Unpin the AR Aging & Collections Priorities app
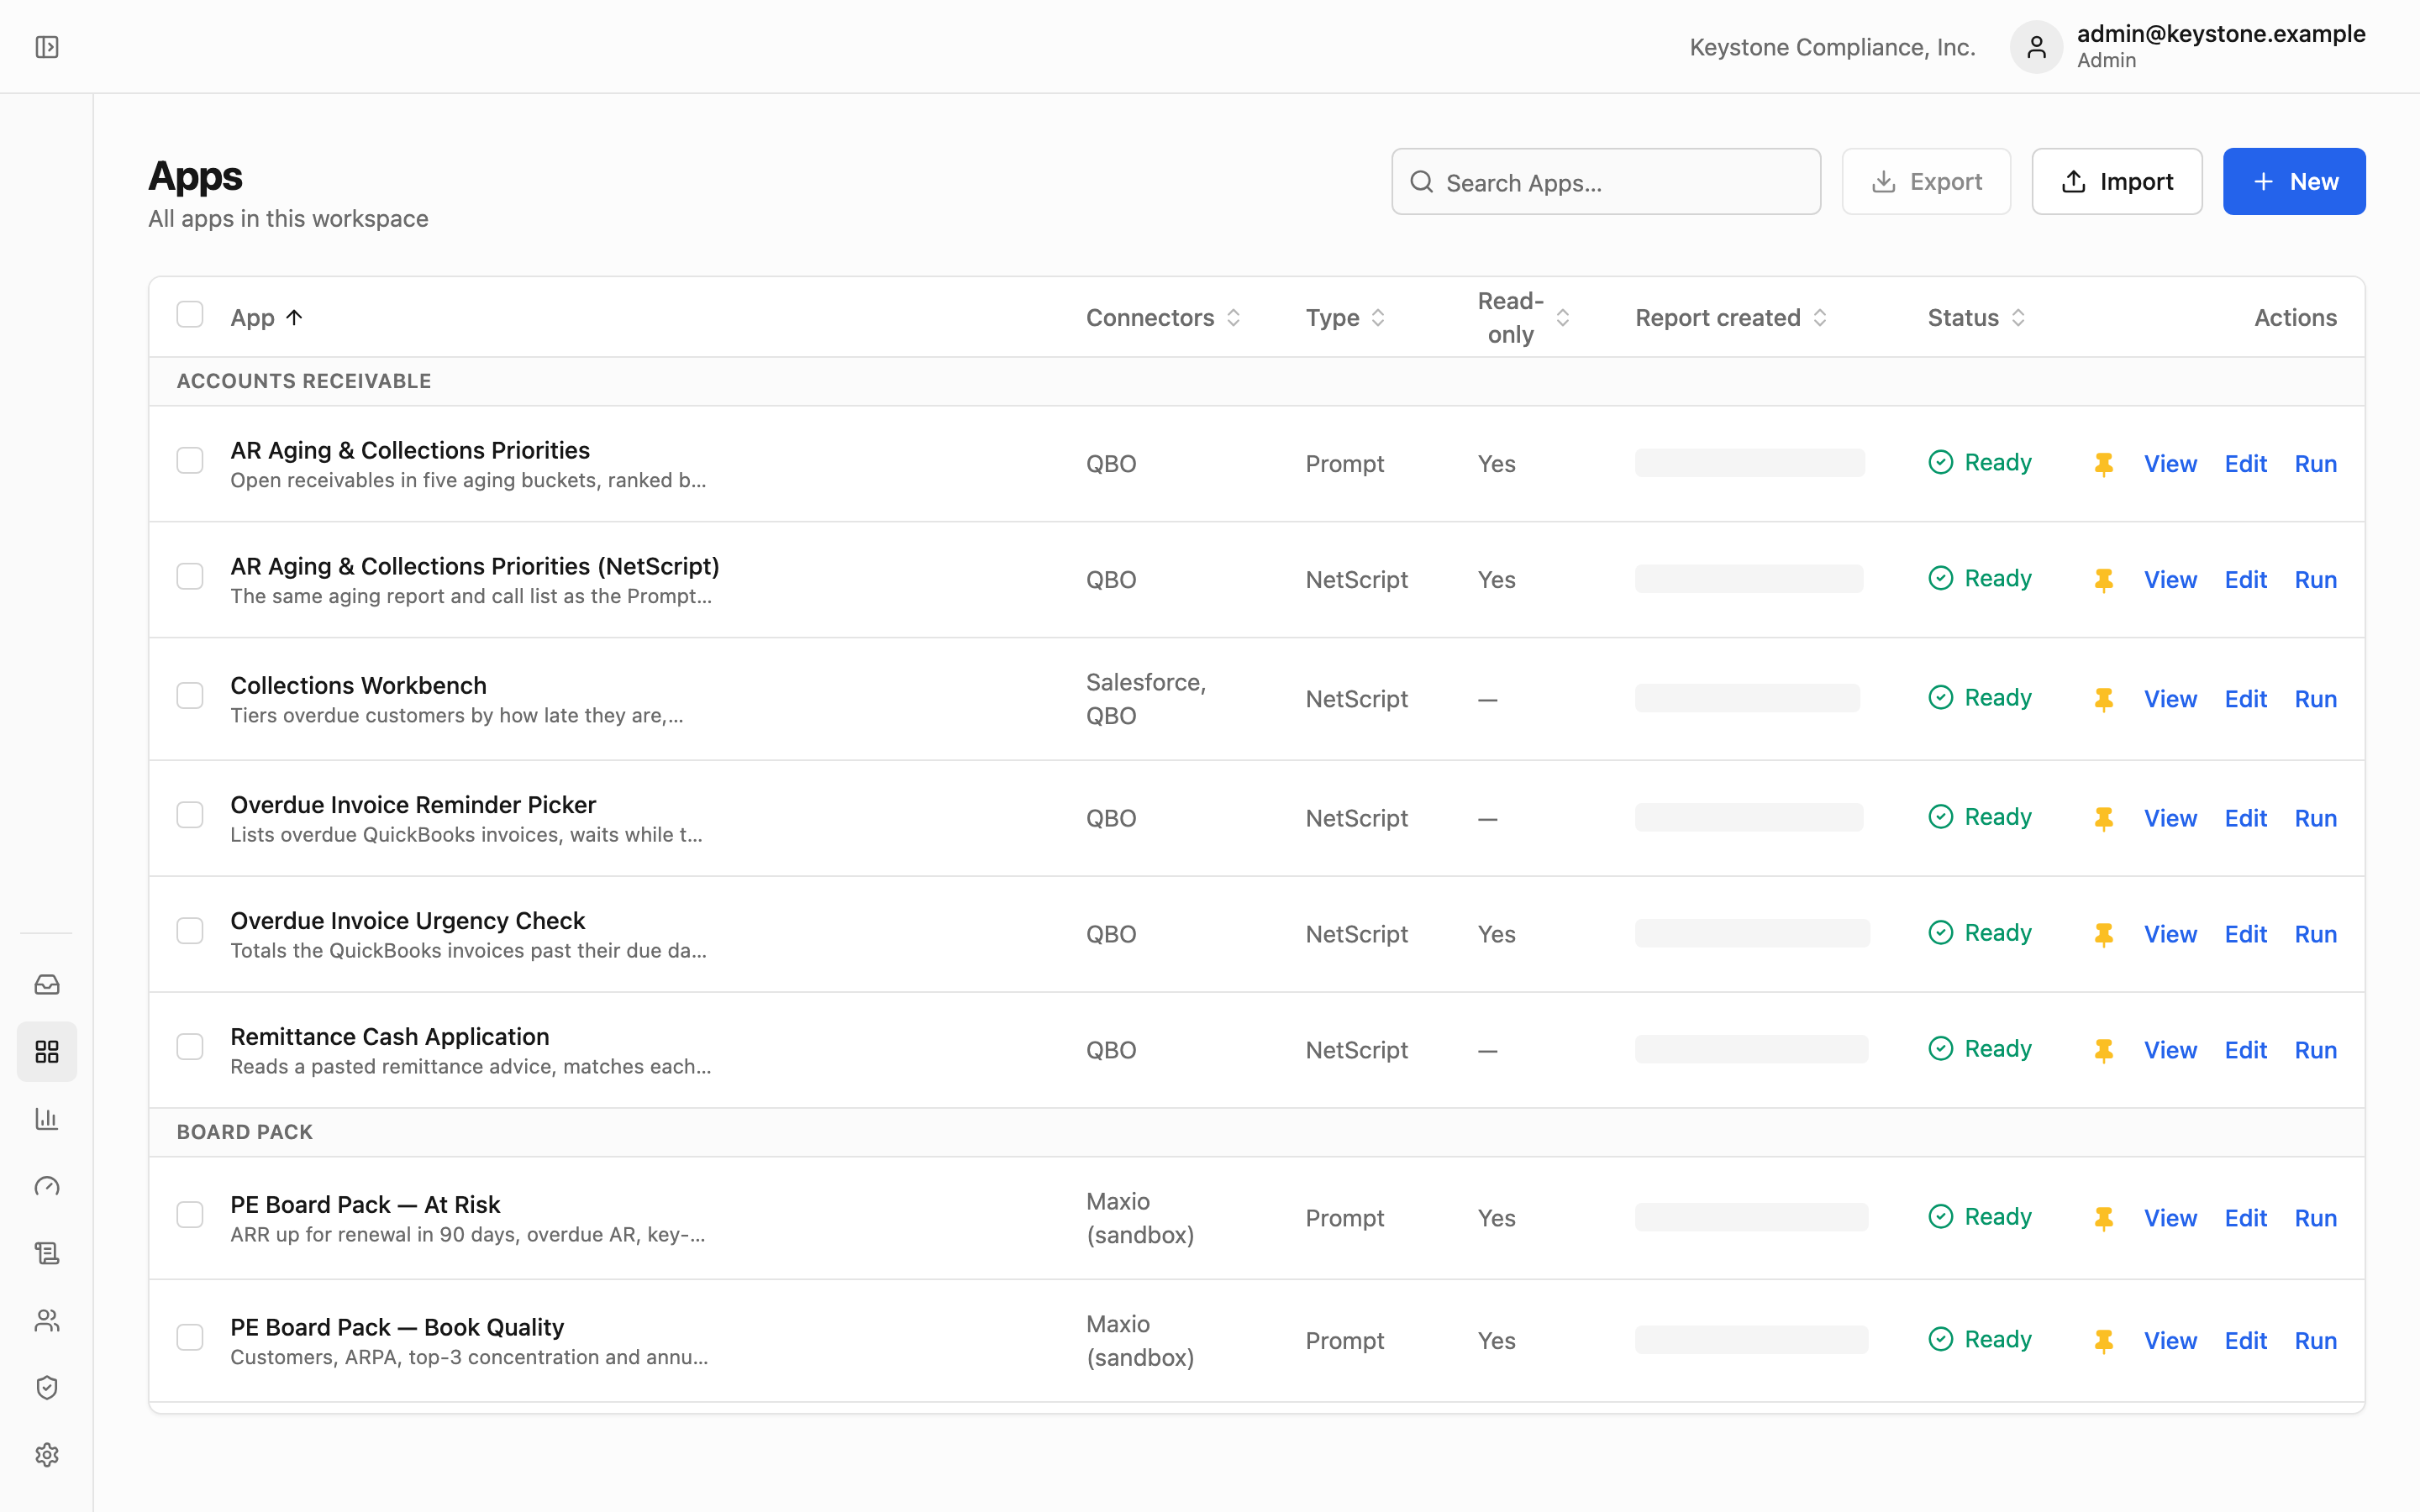Image resolution: width=2420 pixels, height=1512 pixels. [x=2104, y=464]
